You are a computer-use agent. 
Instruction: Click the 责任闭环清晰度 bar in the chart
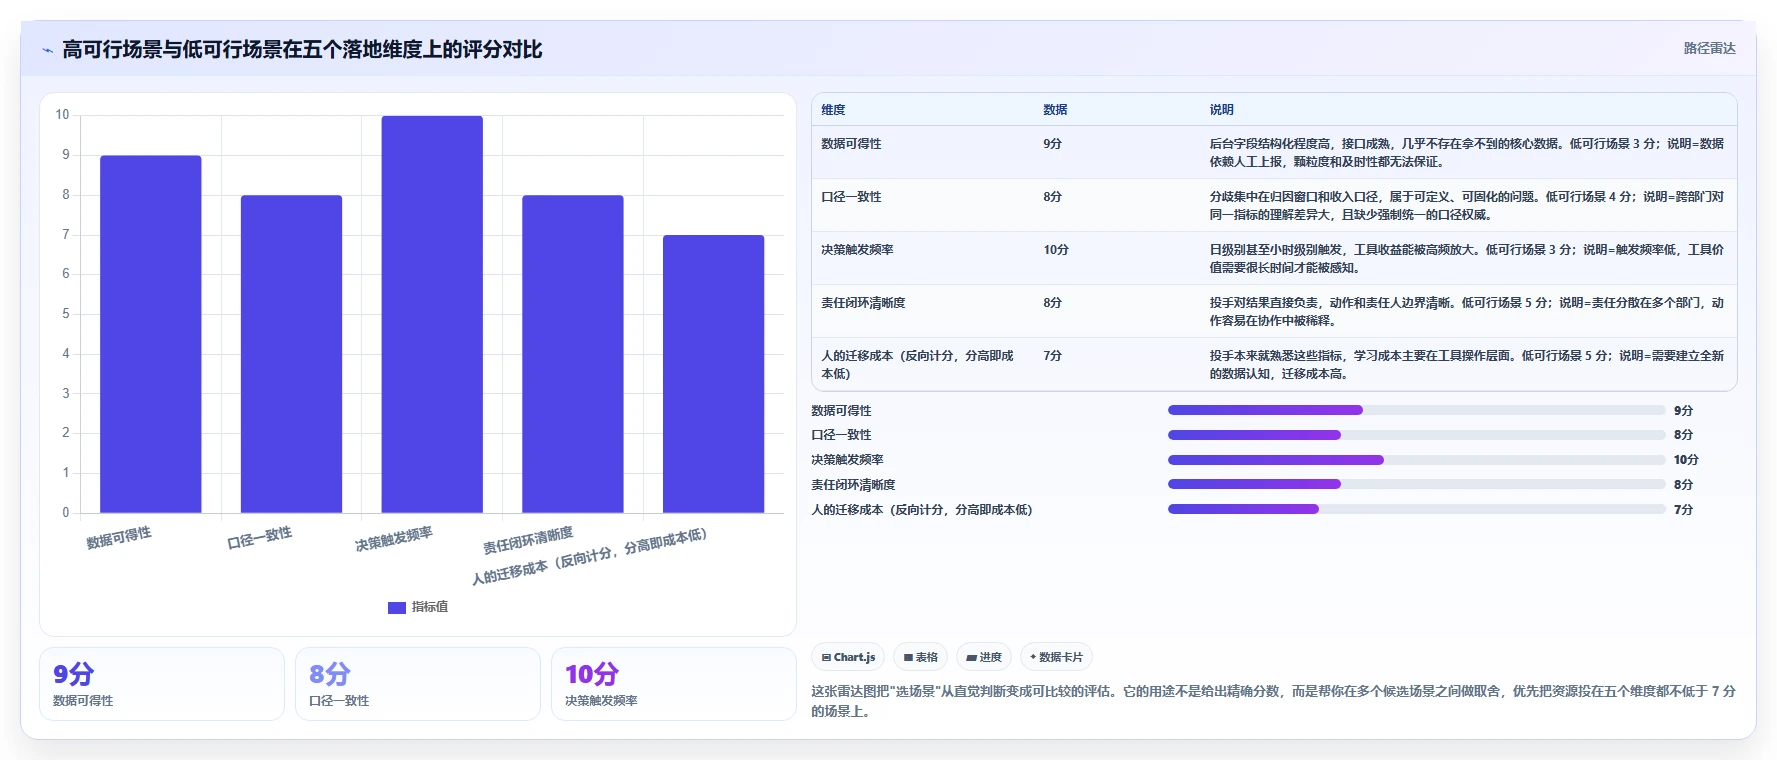click(573, 354)
